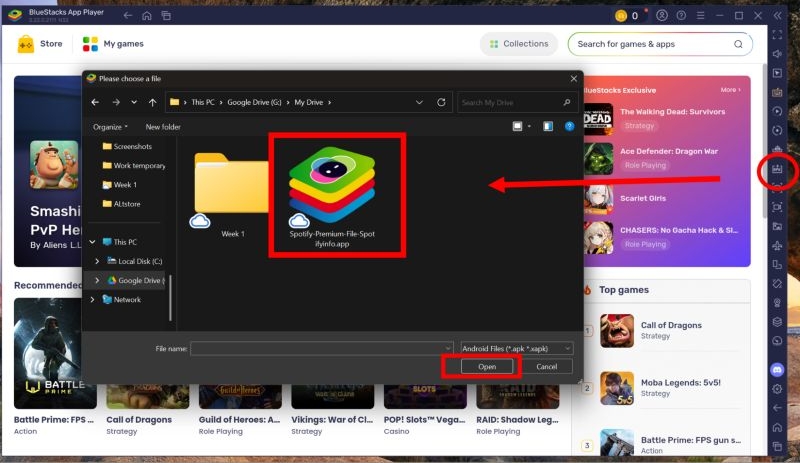Collapse the sidebar with the double chevron
This screenshot has width=800, height=463.
pos(777,15)
